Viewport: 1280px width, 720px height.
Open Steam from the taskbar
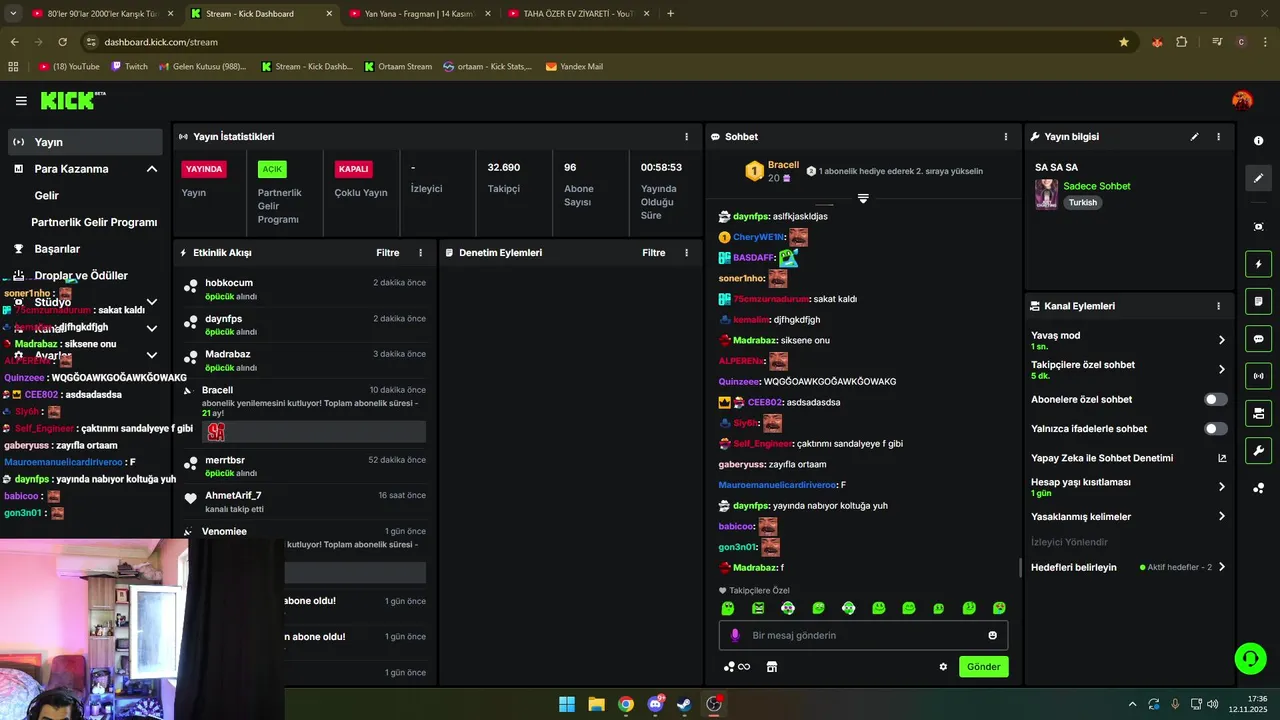click(684, 704)
